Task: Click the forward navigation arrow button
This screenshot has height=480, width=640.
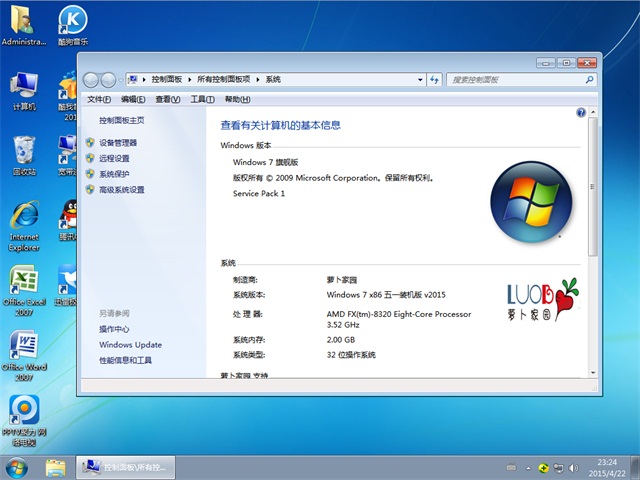Action: coord(108,80)
